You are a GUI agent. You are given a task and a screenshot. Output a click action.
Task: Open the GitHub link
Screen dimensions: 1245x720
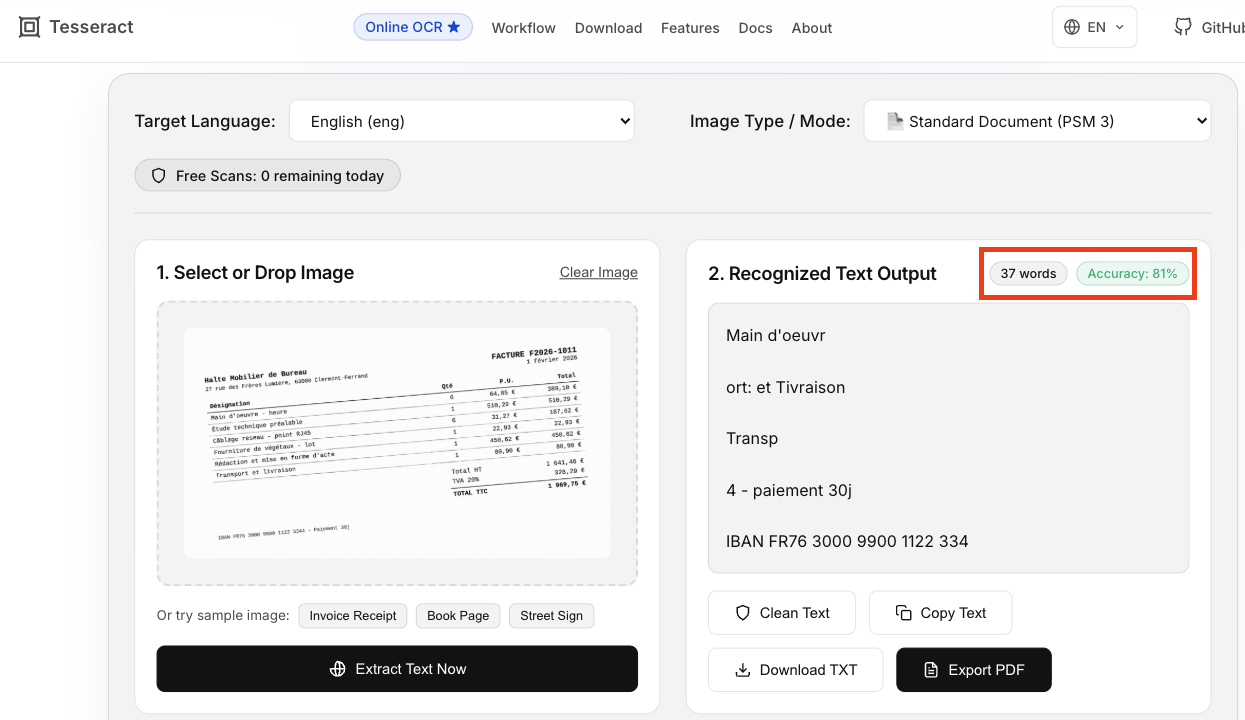click(x=1210, y=27)
